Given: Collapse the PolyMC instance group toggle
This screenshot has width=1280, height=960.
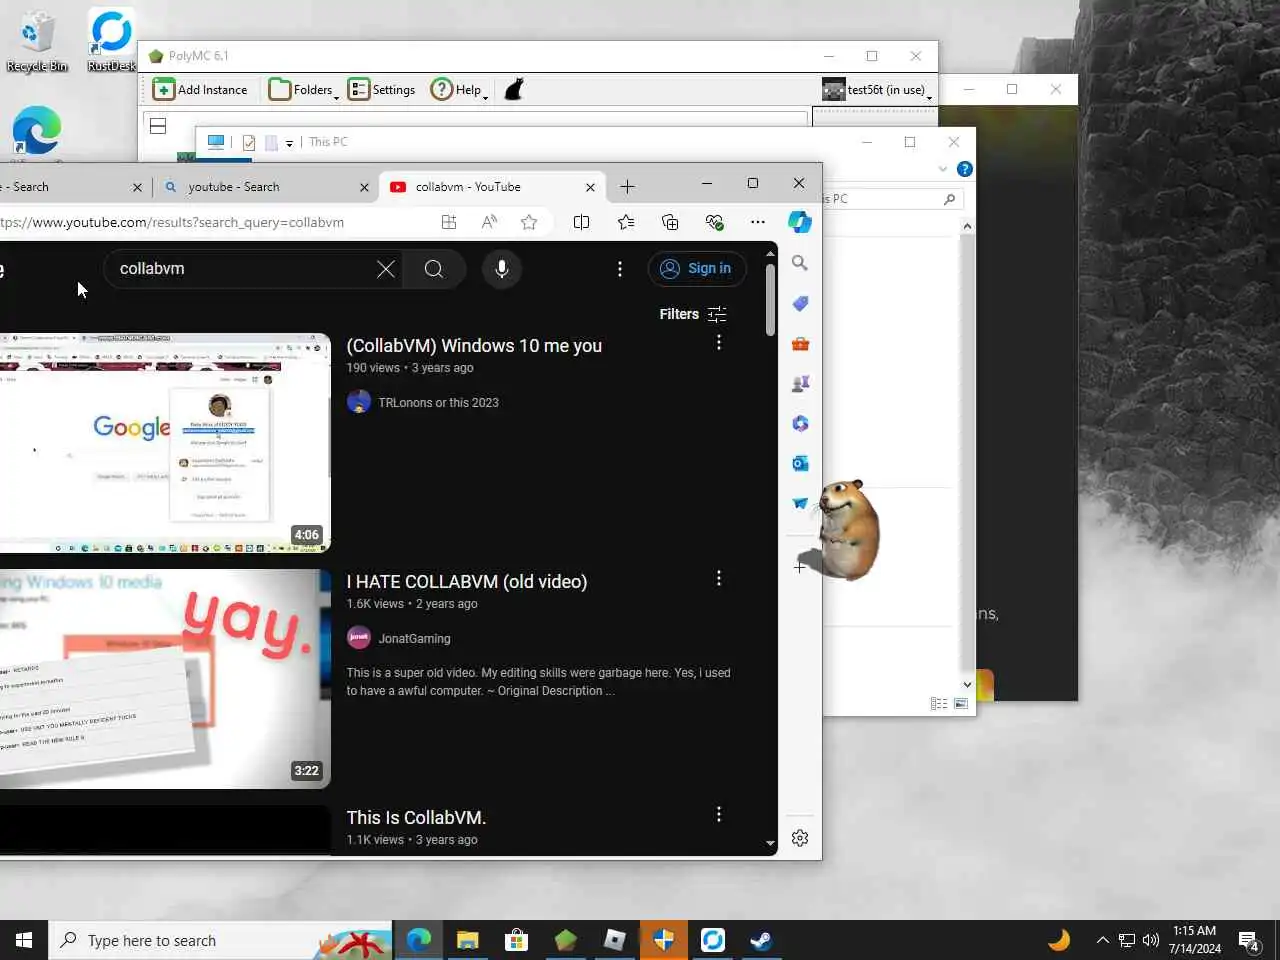Looking at the screenshot, I should tap(158, 126).
